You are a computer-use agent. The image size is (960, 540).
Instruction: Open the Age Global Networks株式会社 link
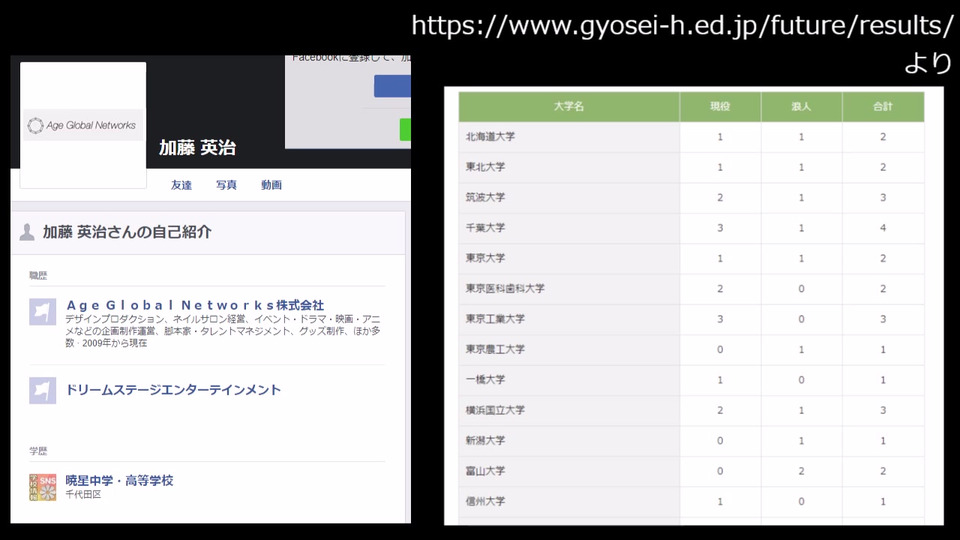point(195,305)
